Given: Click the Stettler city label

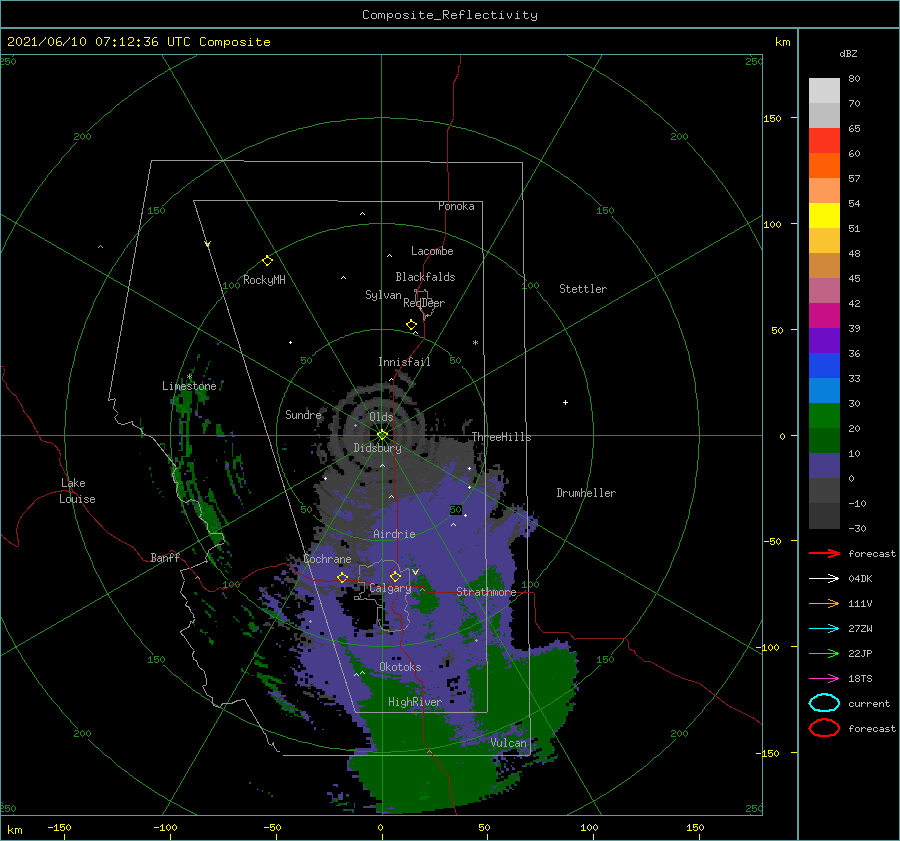Looking at the screenshot, I should [583, 289].
